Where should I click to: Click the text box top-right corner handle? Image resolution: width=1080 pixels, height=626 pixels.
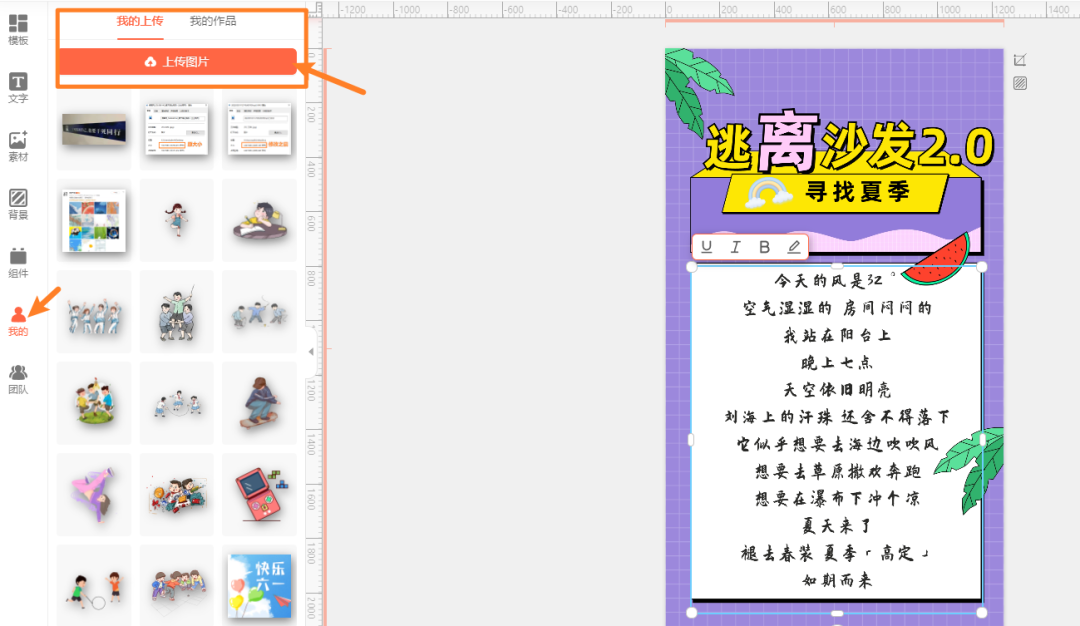[982, 267]
